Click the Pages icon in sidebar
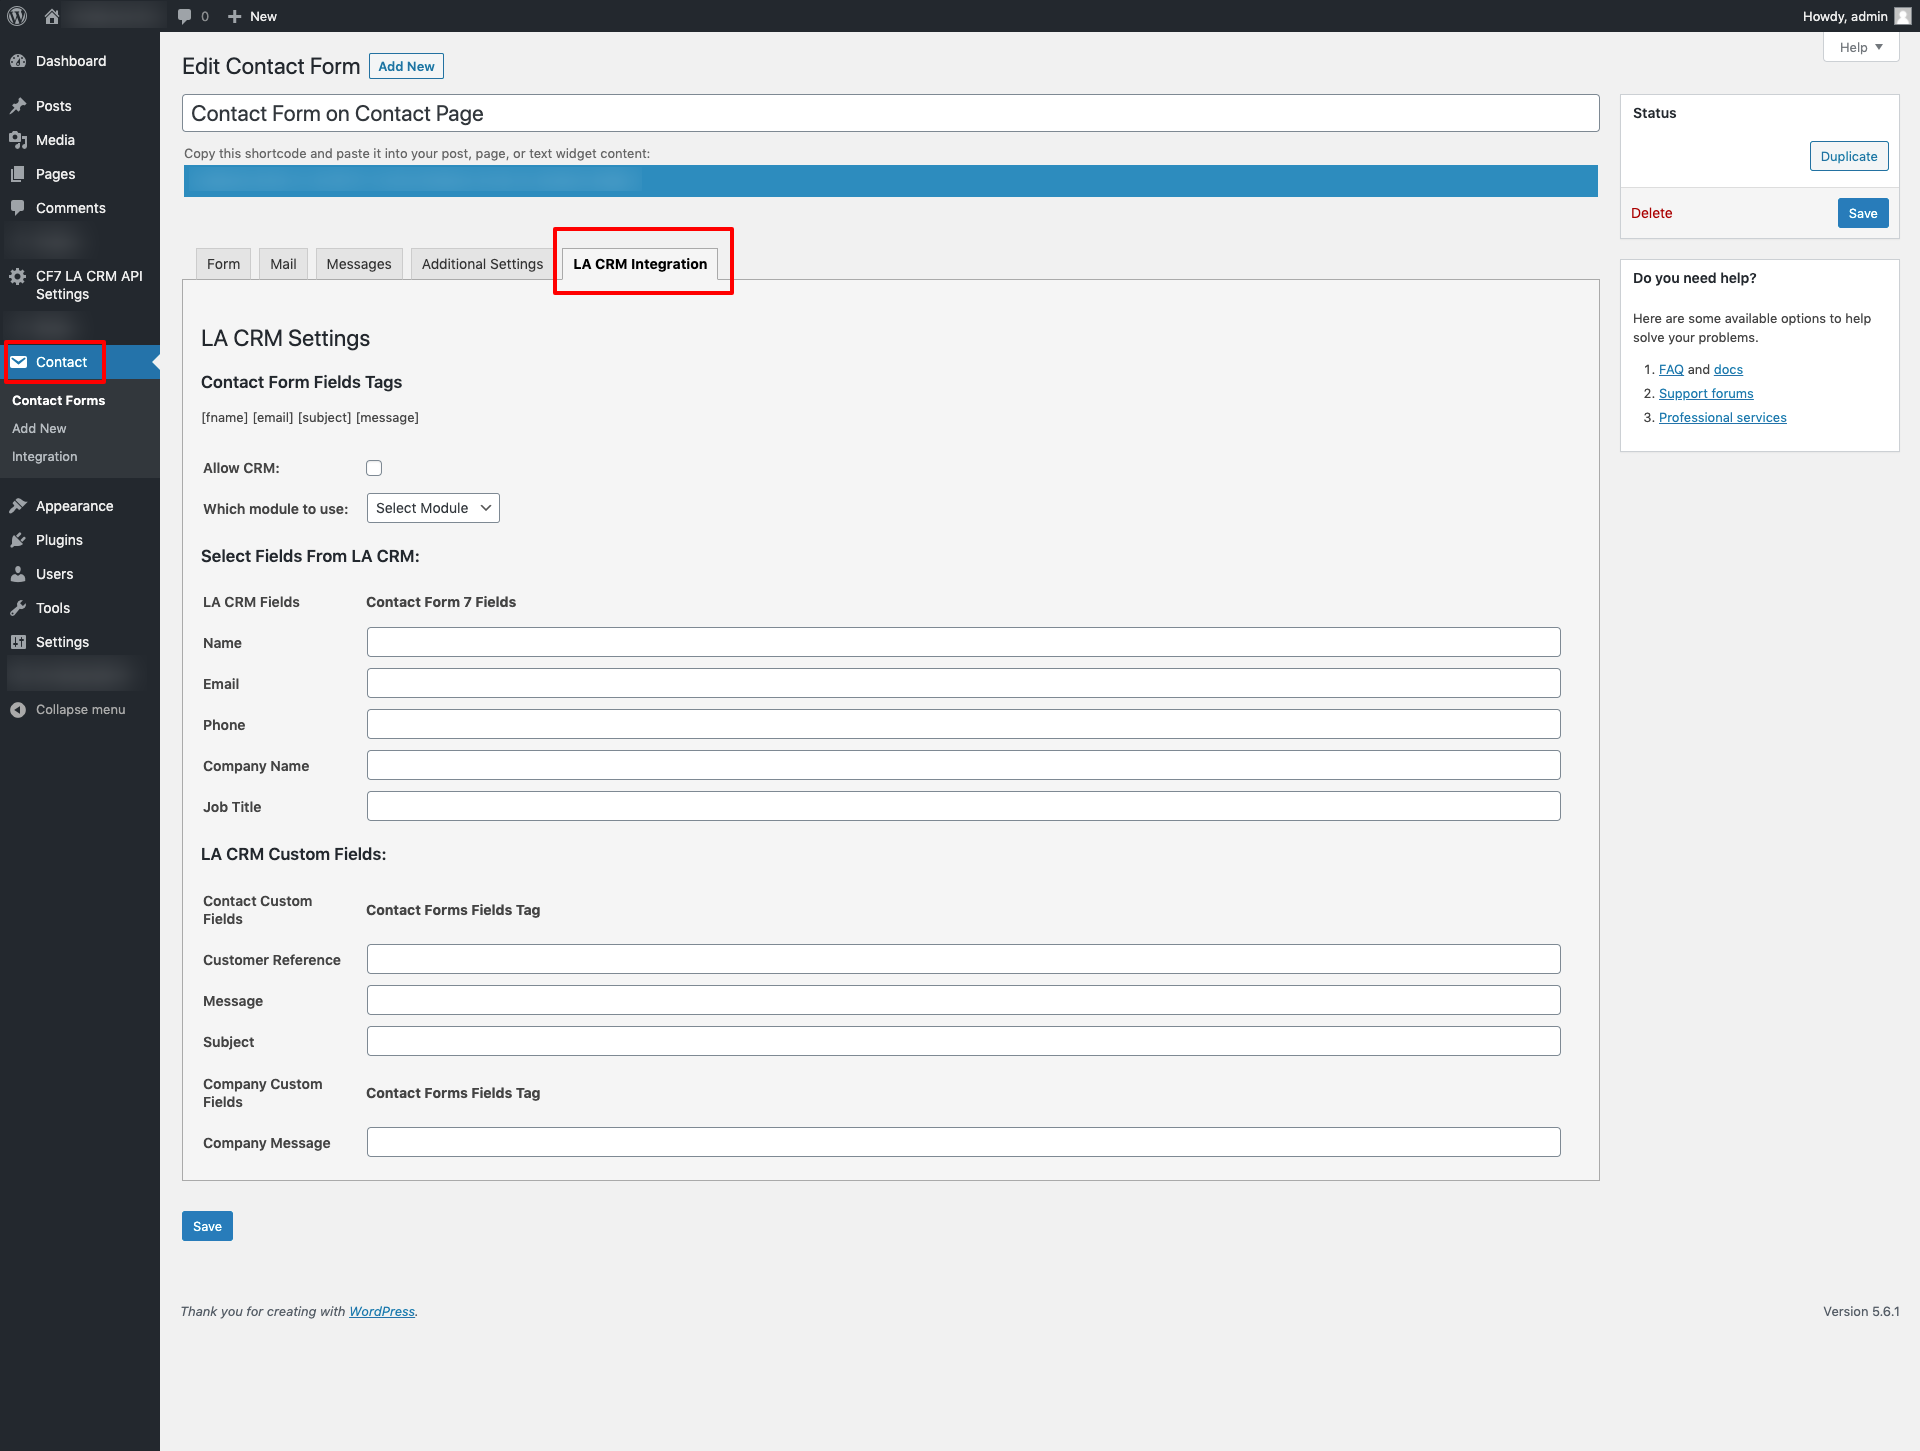This screenshot has height=1451, width=1920. point(18,174)
